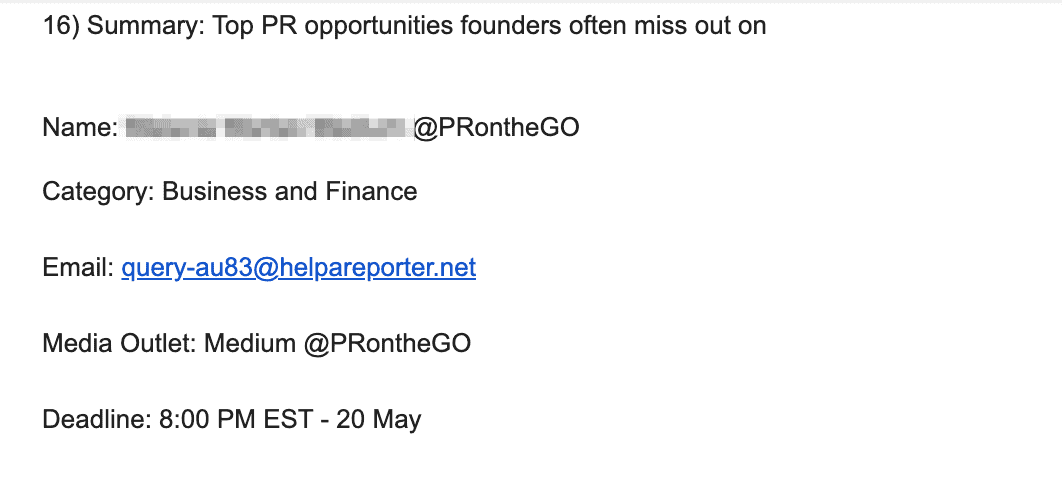The height and width of the screenshot is (502, 1062).
Task: Click the "Email:" label
Action: pos(79,268)
